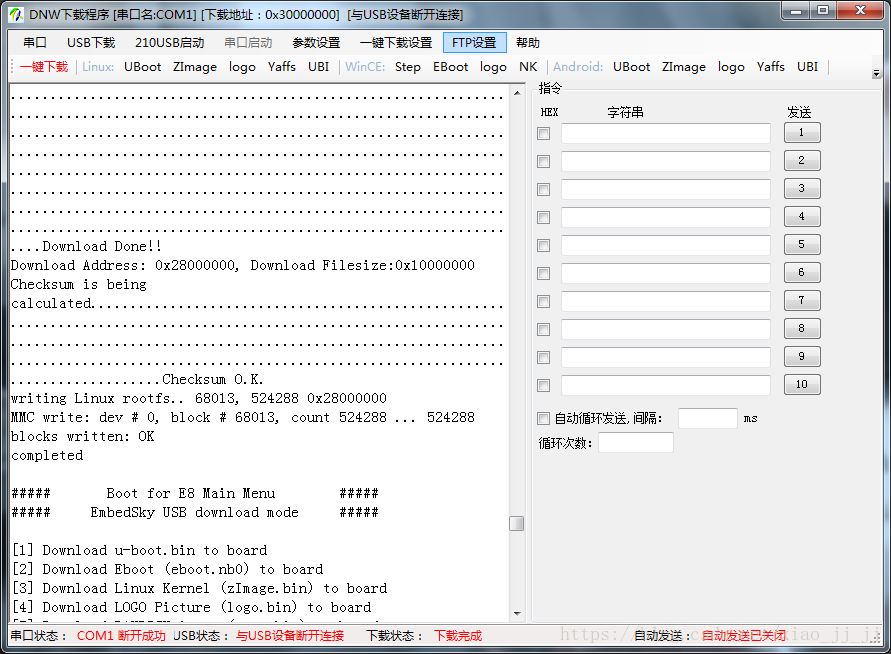This screenshot has width=891, height=654.
Task: Click Android UBoot toolbar button
Action: (x=631, y=67)
